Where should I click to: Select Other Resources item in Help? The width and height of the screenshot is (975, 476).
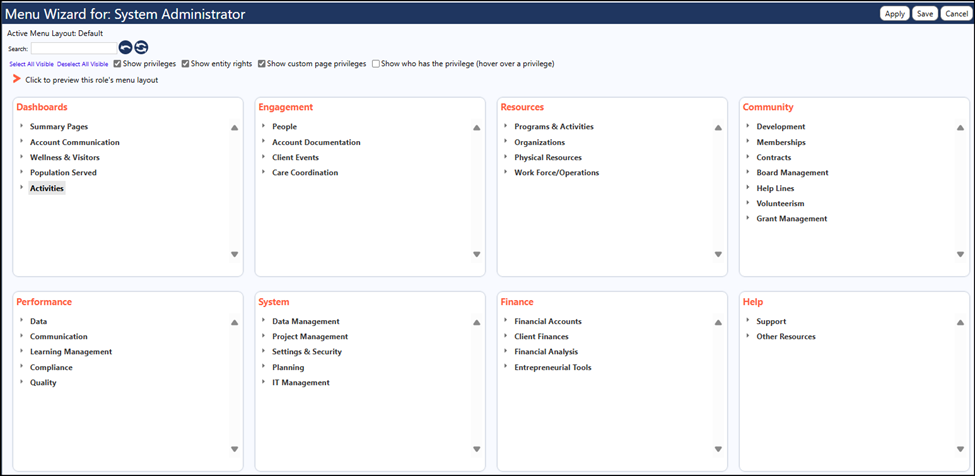coord(786,337)
